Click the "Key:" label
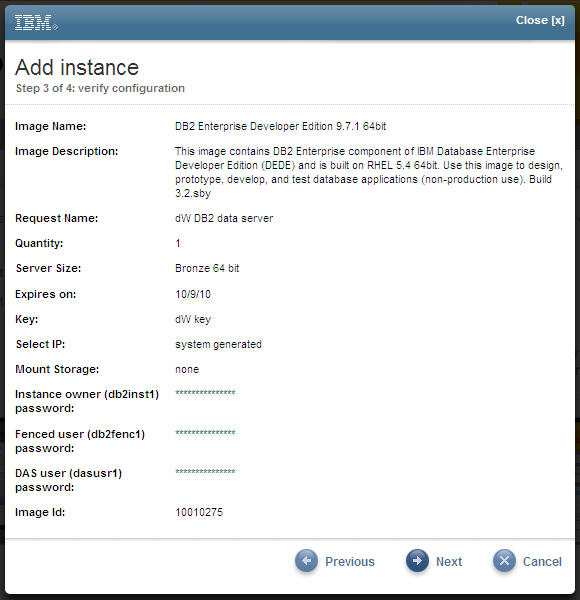This screenshot has width=580, height=600. pos(26,319)
